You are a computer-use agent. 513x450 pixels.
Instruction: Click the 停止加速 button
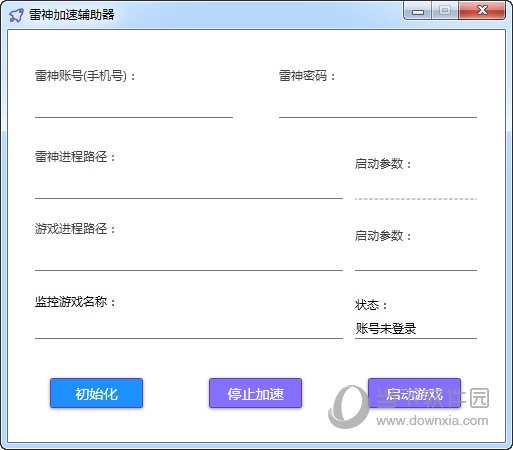[255, 393]
